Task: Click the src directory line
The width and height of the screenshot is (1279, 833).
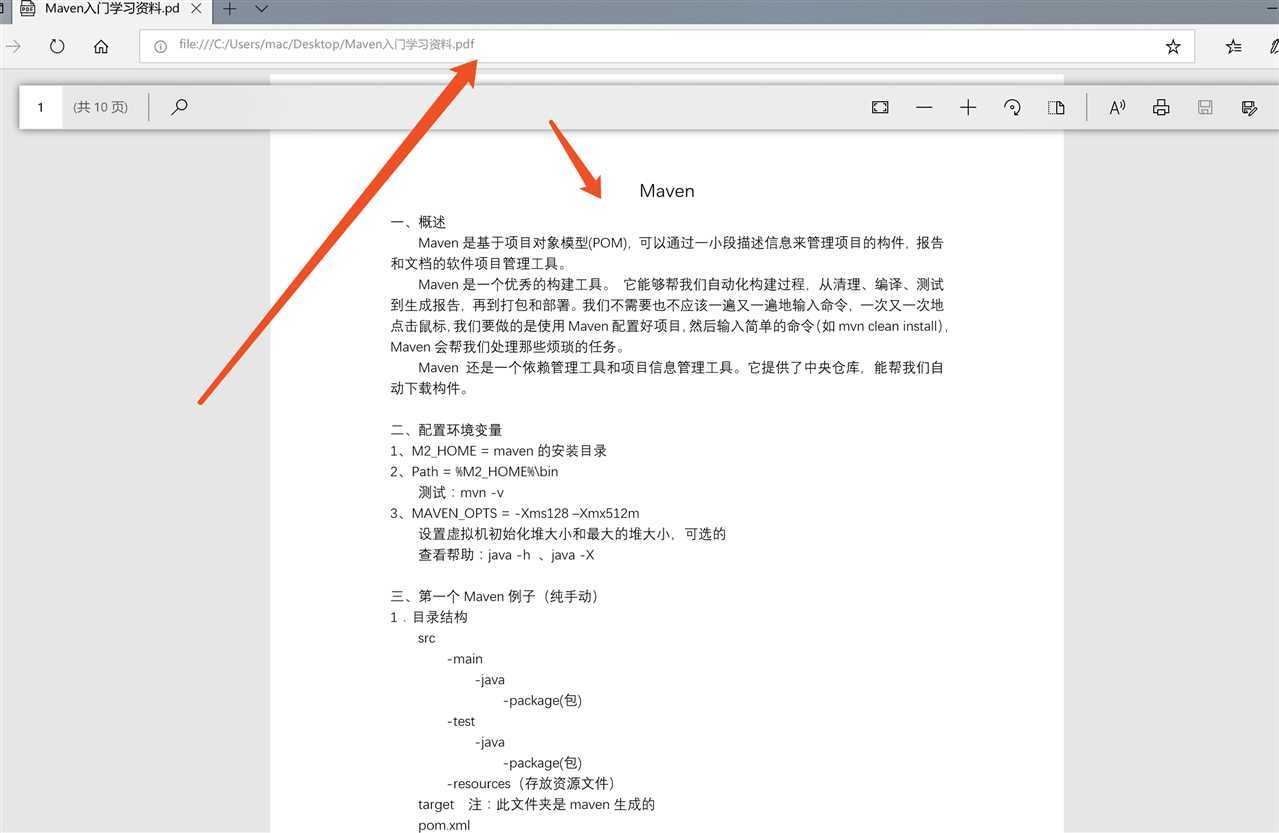Action: (x=427, y=638)
